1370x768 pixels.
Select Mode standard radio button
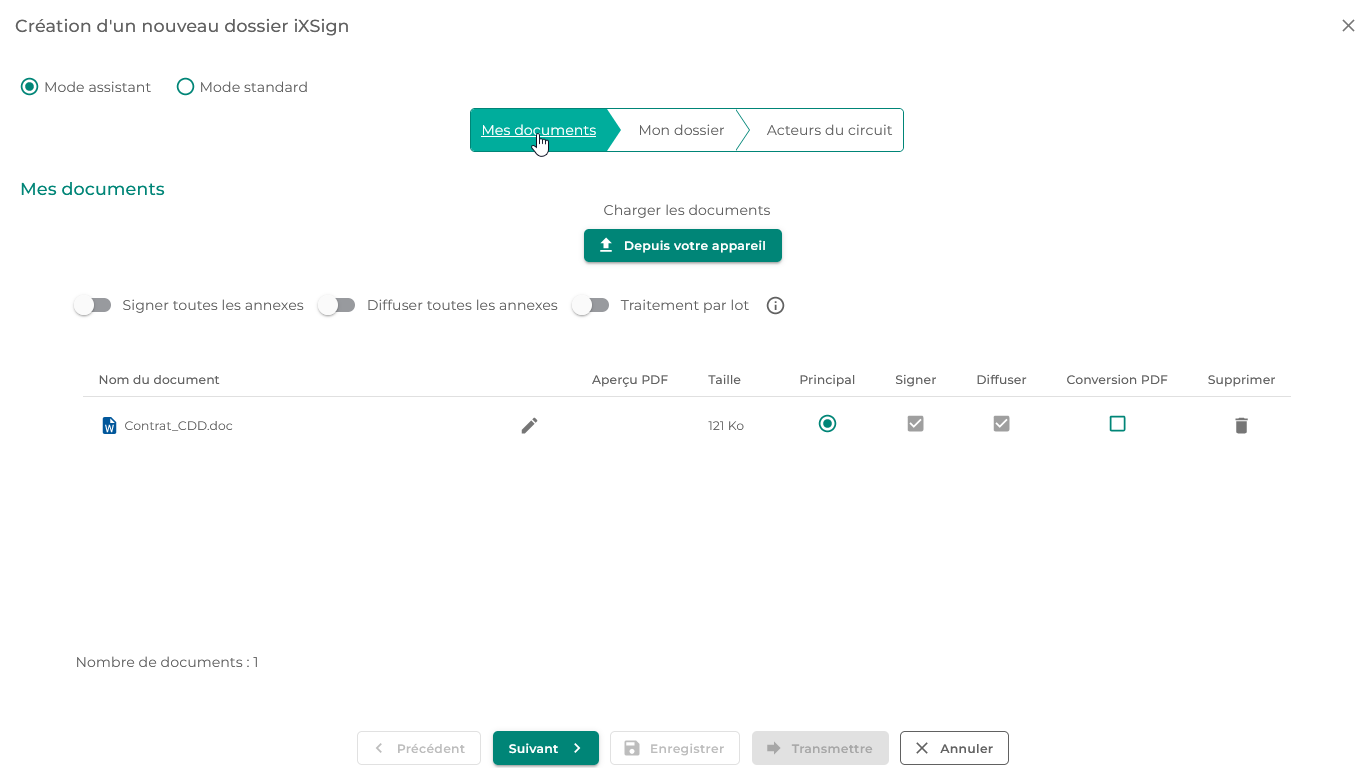tap(185, 87)
